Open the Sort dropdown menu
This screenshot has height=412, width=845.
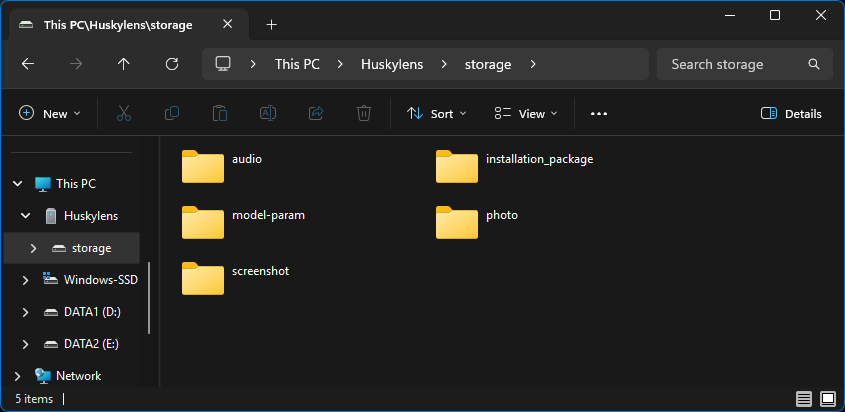tap(437, 114)
